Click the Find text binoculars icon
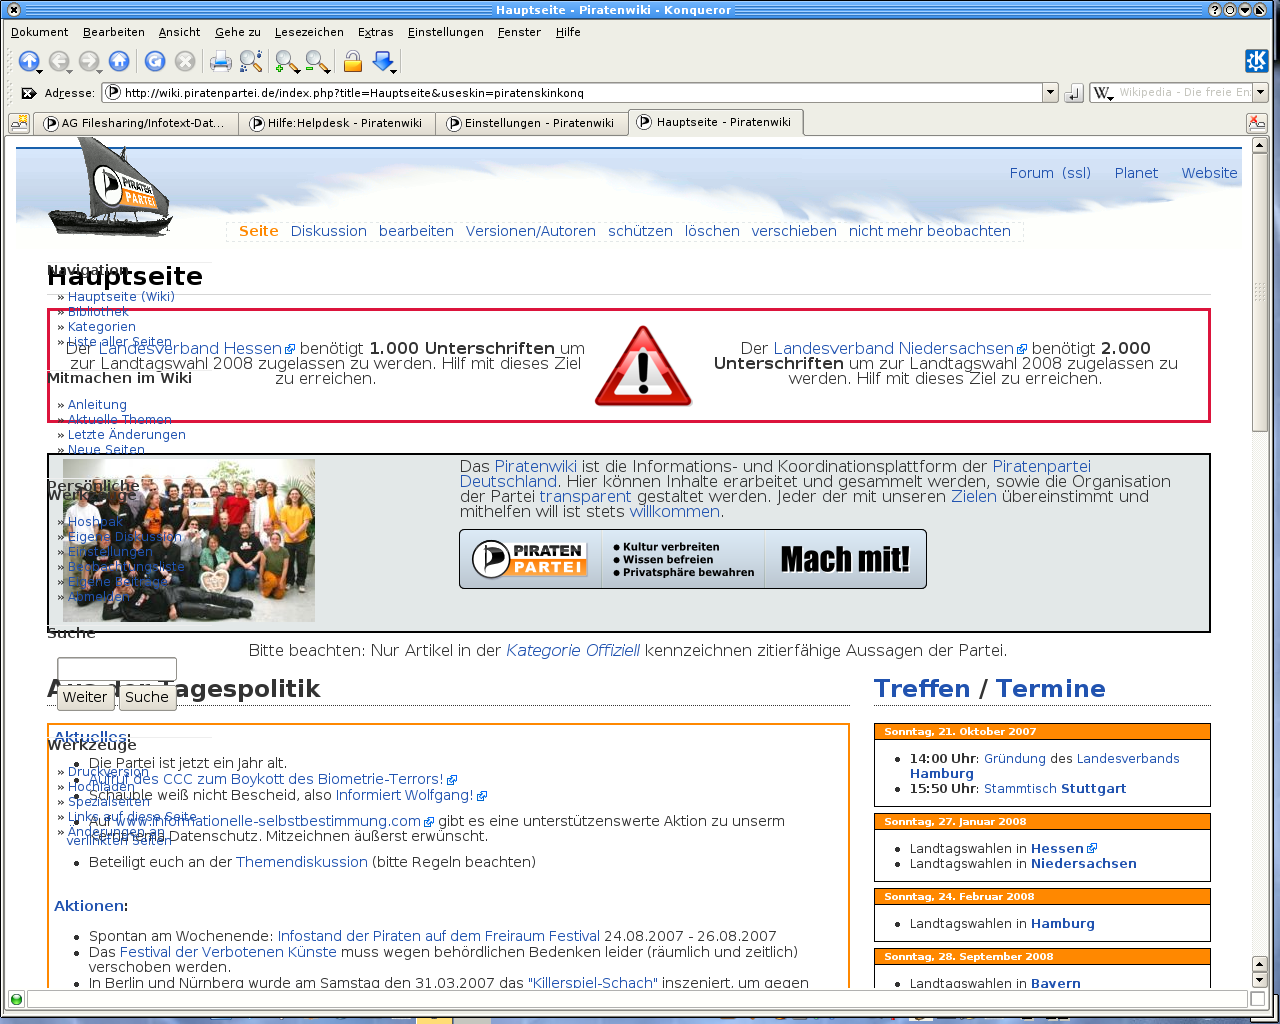Screen dimensions: 1280x1024 [251, 62]
